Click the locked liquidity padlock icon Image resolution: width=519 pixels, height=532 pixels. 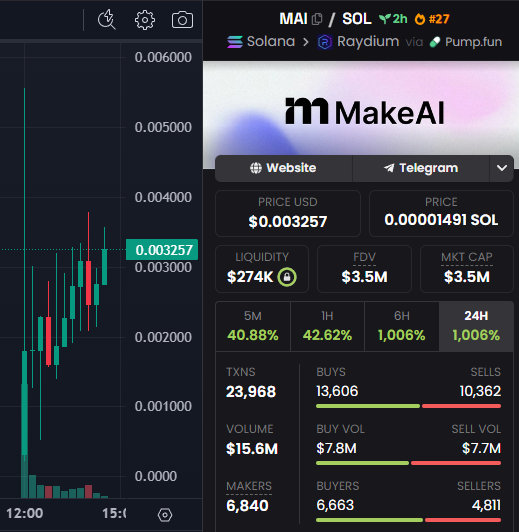pos(287,277)
